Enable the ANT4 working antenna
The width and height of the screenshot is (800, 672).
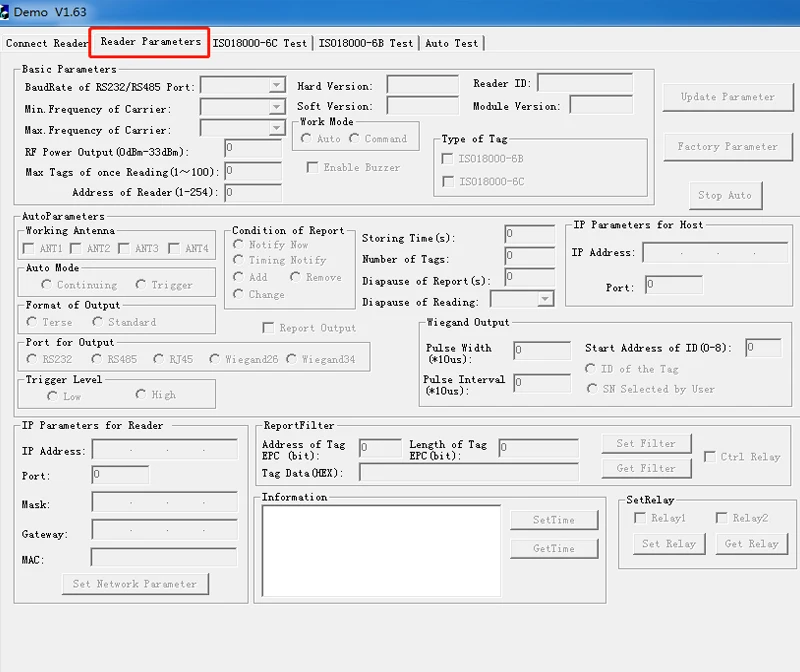click(x=174, y=248)
